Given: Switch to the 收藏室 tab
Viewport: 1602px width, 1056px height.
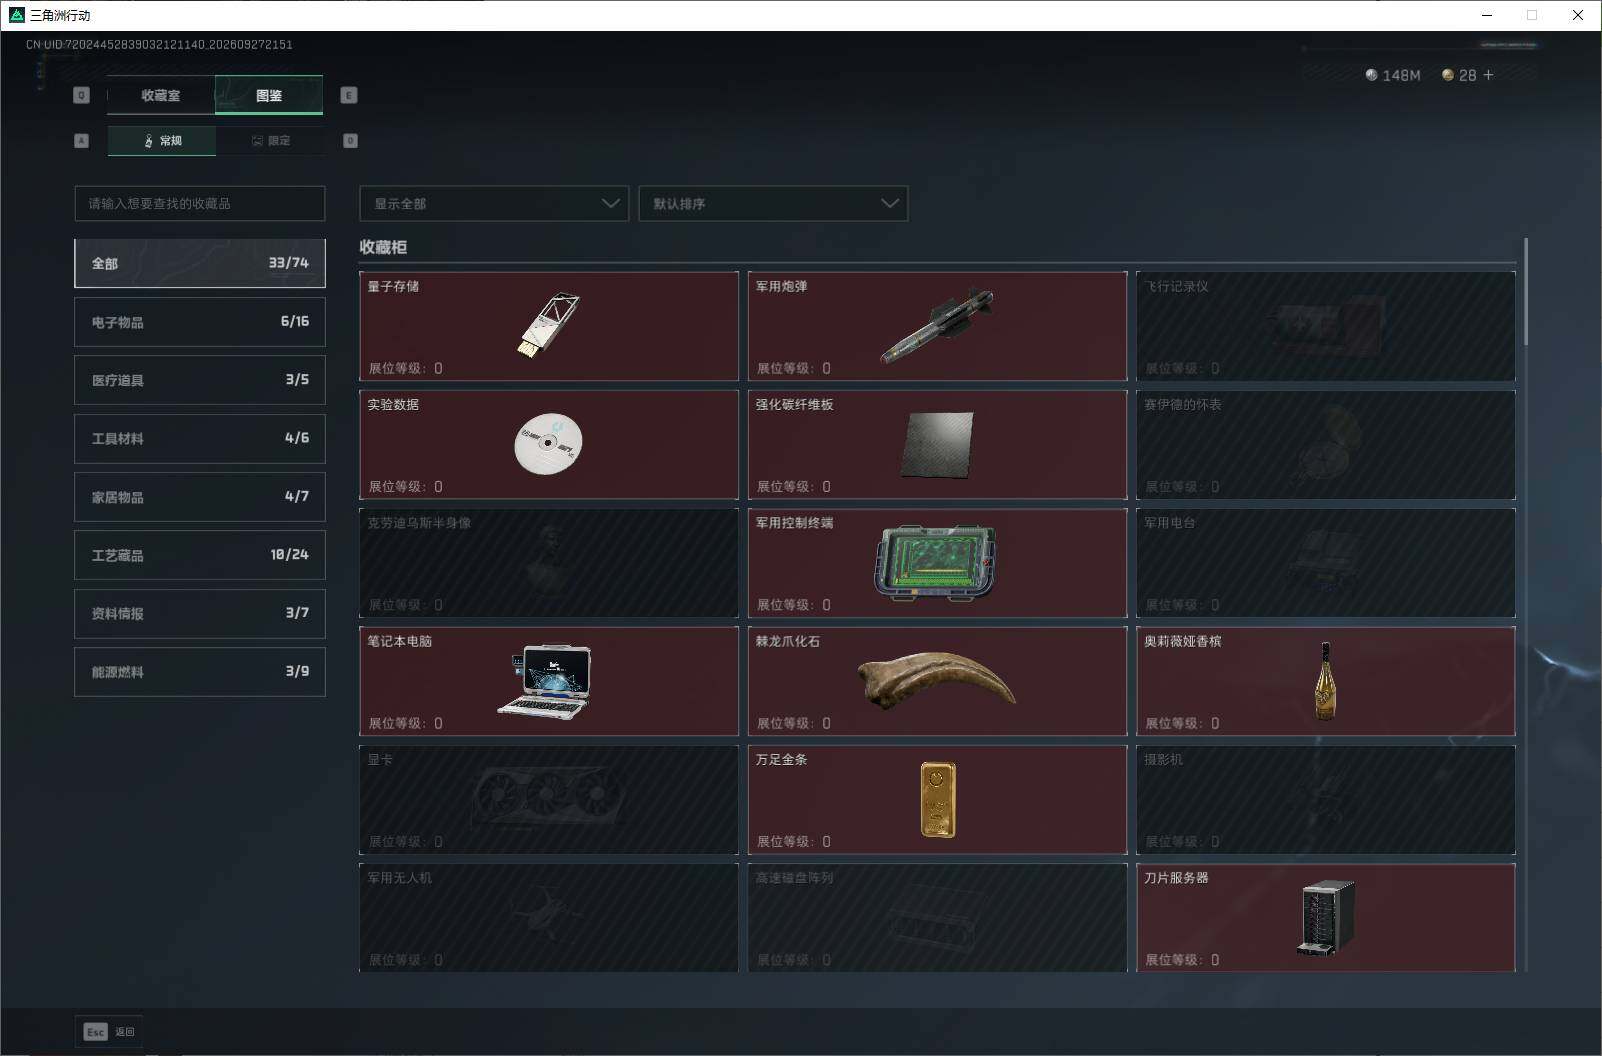Looking at the screenshot, I should point(161,95).
